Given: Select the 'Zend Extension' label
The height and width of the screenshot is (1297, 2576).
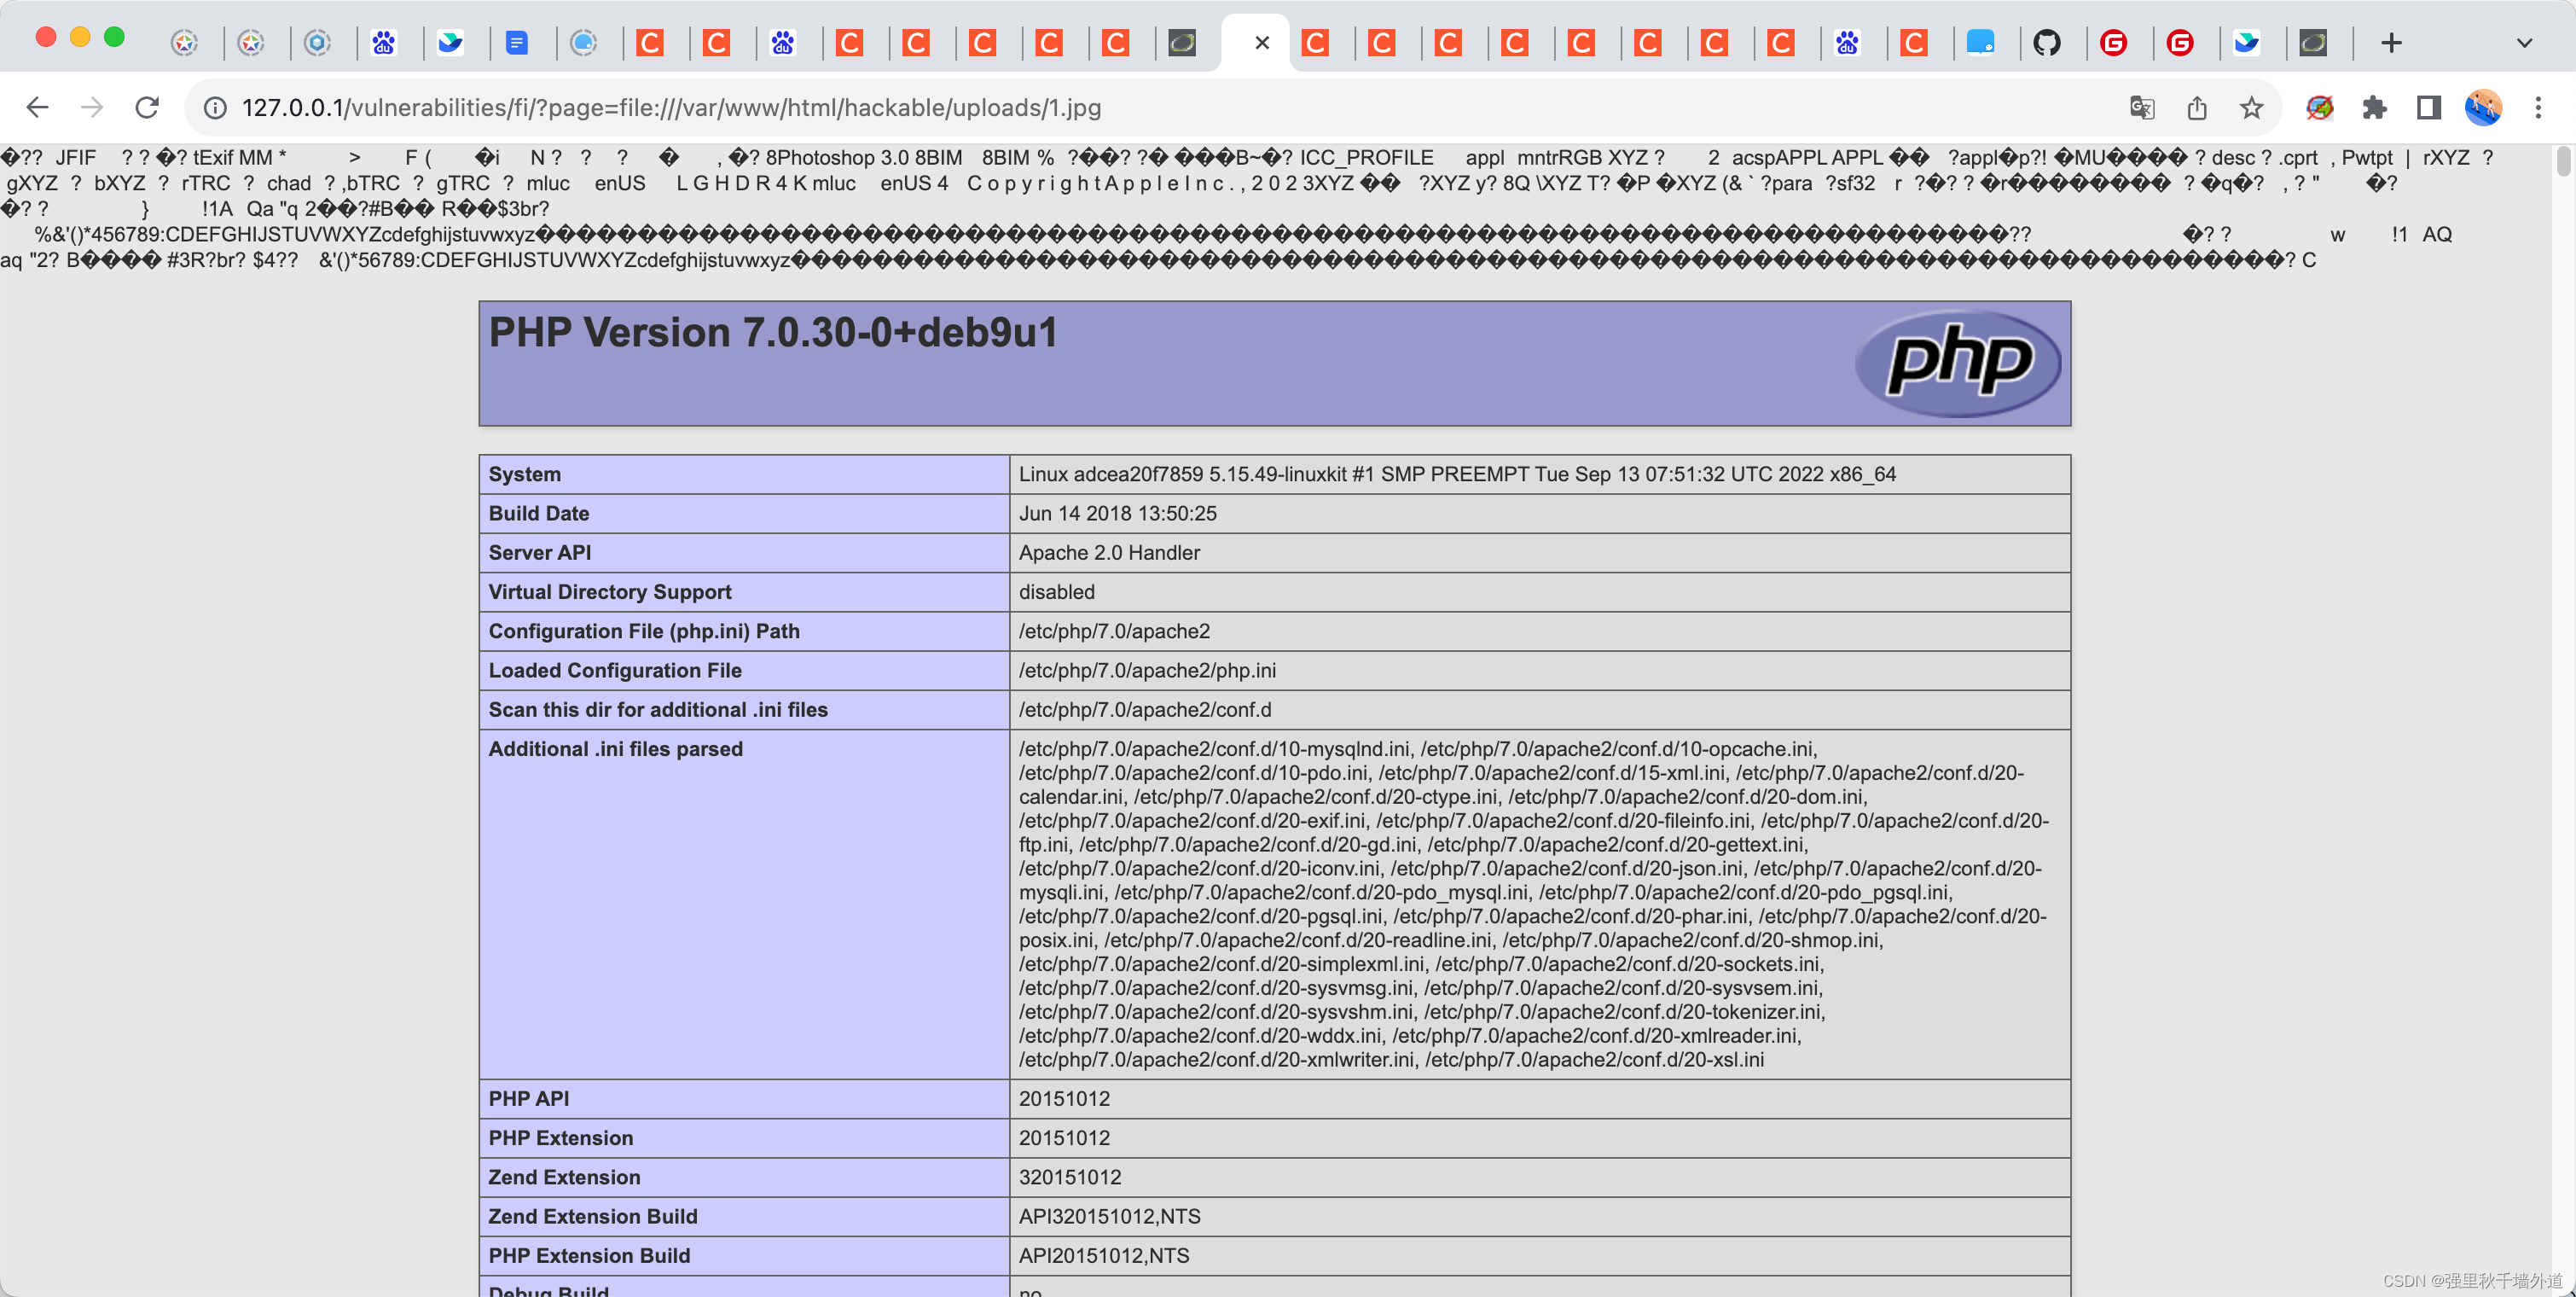Looking at the screenshot, I should pyautogui.click(x=565, y=1177).
